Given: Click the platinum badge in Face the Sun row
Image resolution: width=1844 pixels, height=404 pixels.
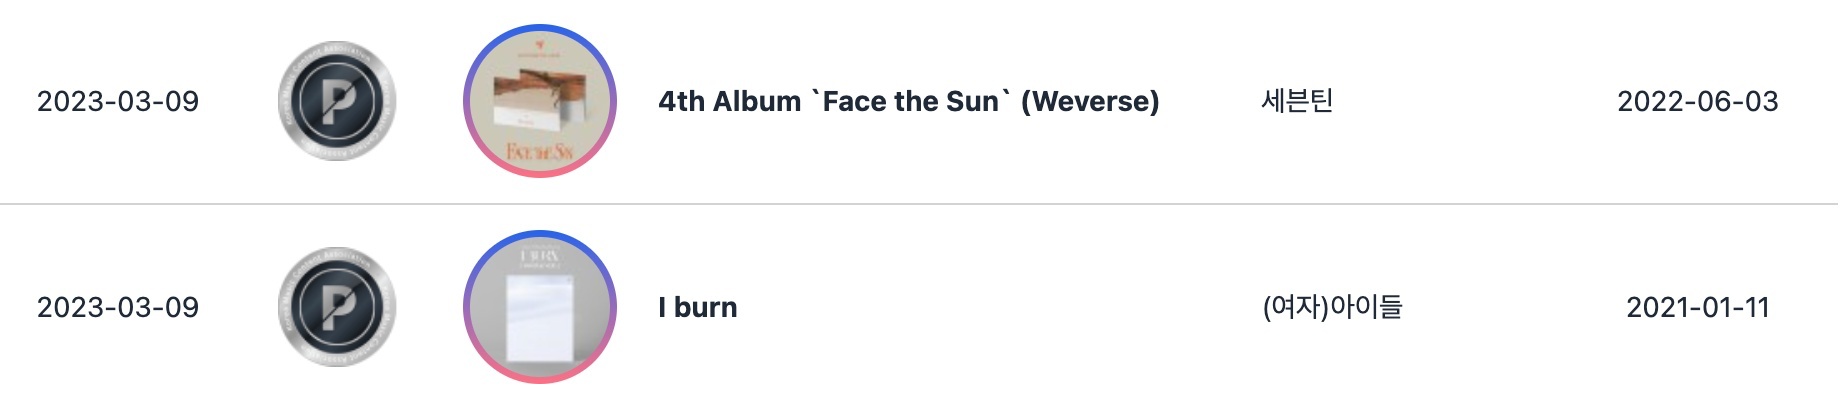Looking at the screenshot, I should click(337, 101).
